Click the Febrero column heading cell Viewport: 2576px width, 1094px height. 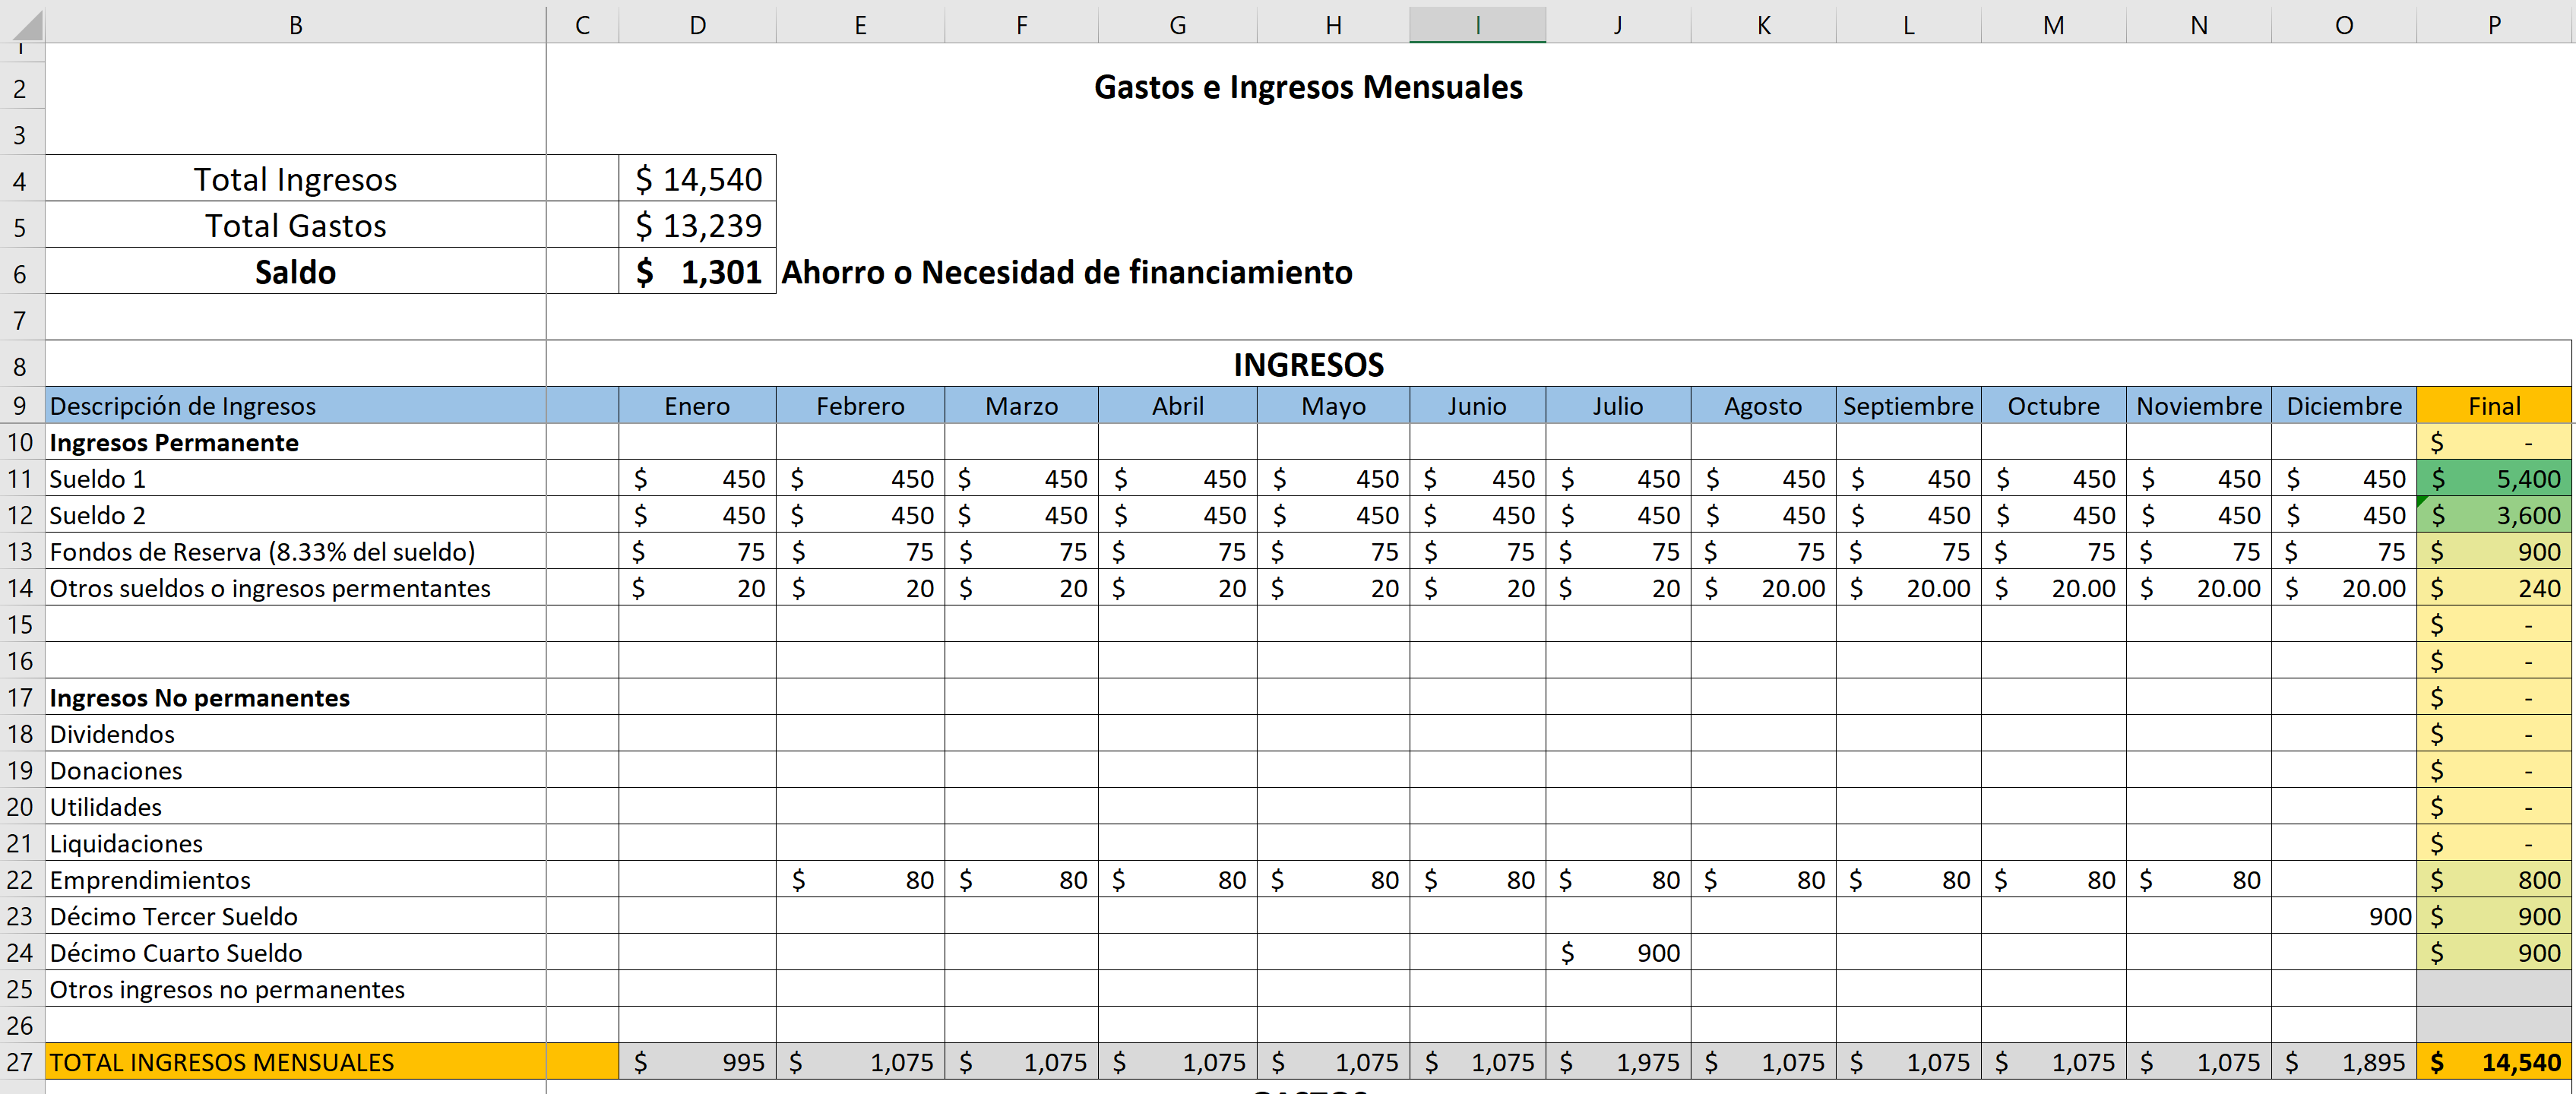[x=860, y=406]
